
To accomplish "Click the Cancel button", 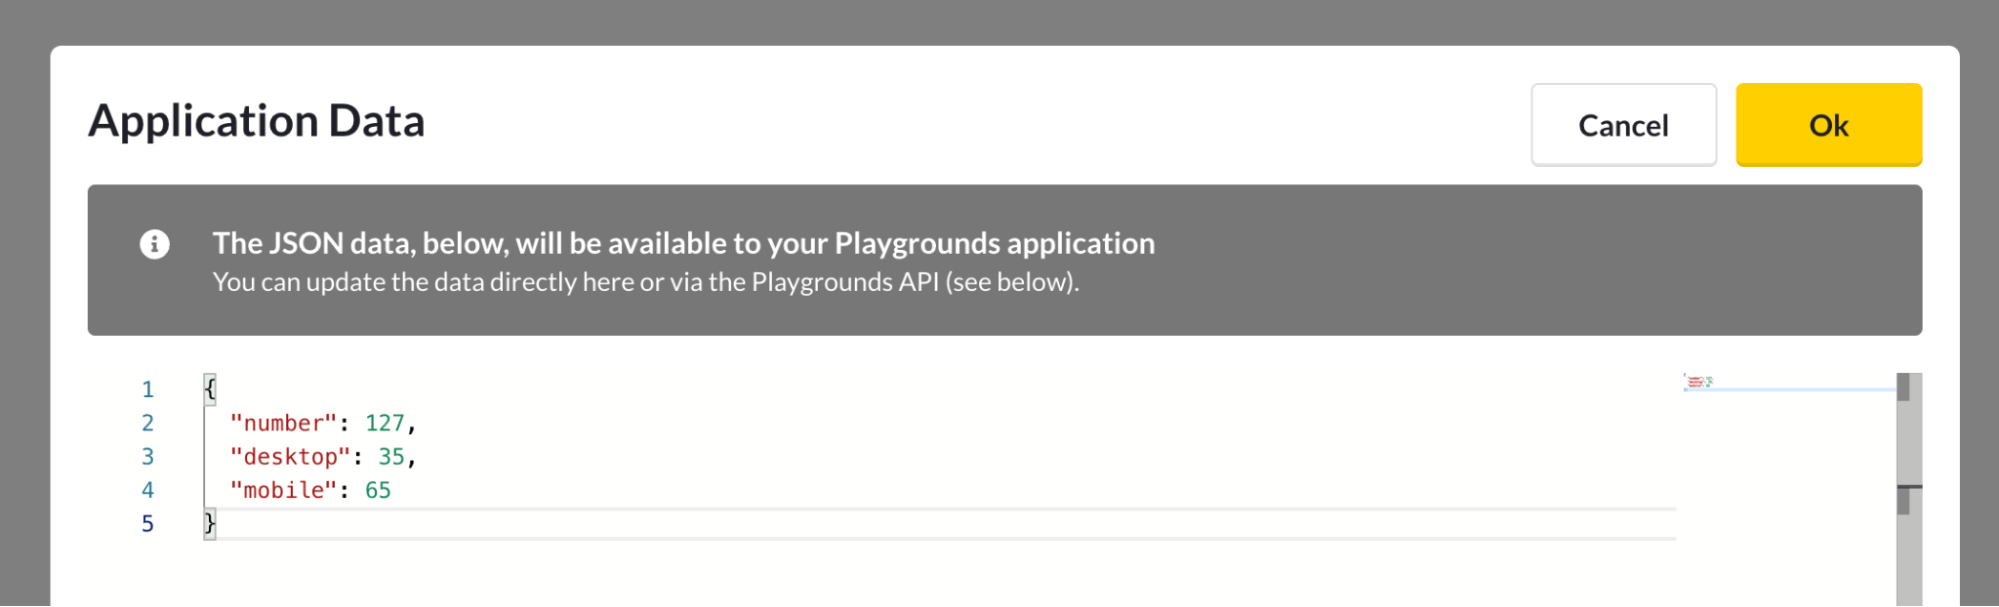I will pyautogui.click(x=1623, y=125).
